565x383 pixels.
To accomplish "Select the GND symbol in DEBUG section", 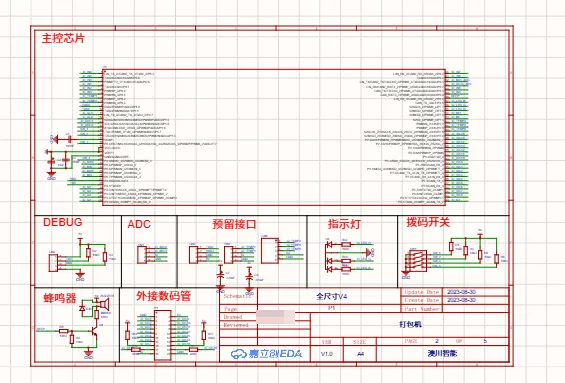I will tap(80, 276).
